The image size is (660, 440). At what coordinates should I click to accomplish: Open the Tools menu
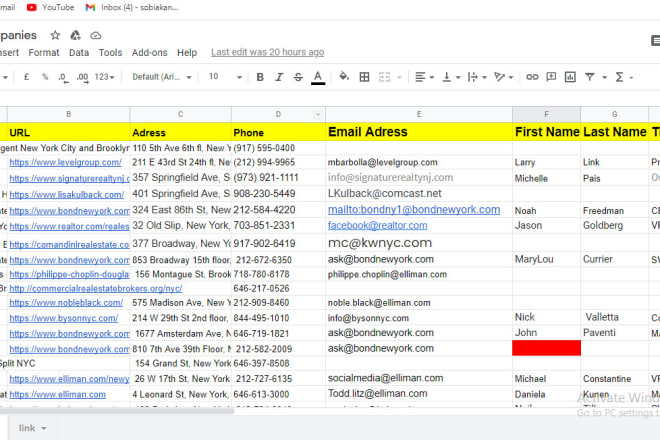point(110,53)
